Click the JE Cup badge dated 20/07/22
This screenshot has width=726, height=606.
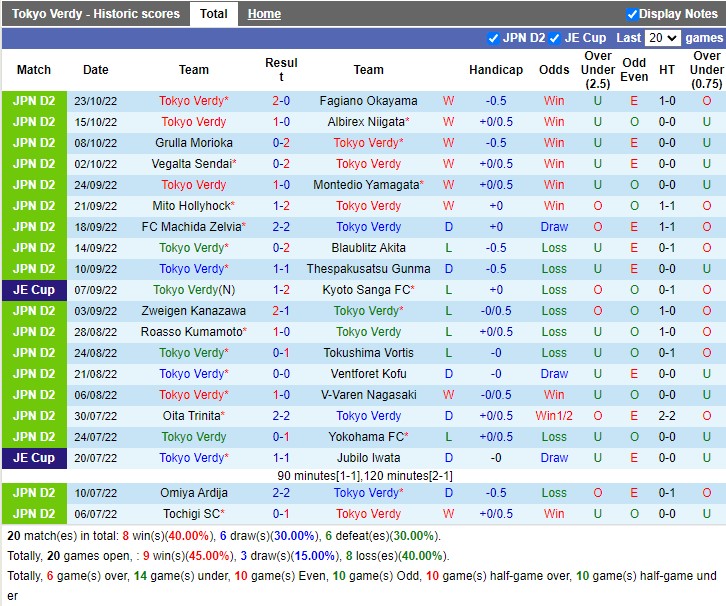click(34, 458)
